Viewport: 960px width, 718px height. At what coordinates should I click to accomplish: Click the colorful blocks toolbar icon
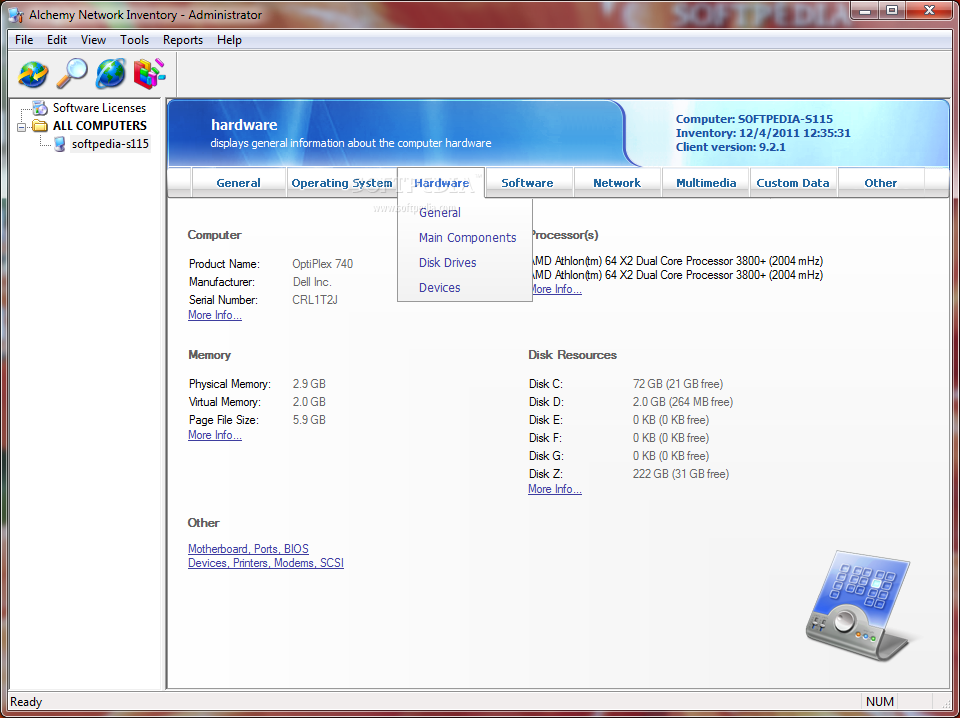coord(149,73)
